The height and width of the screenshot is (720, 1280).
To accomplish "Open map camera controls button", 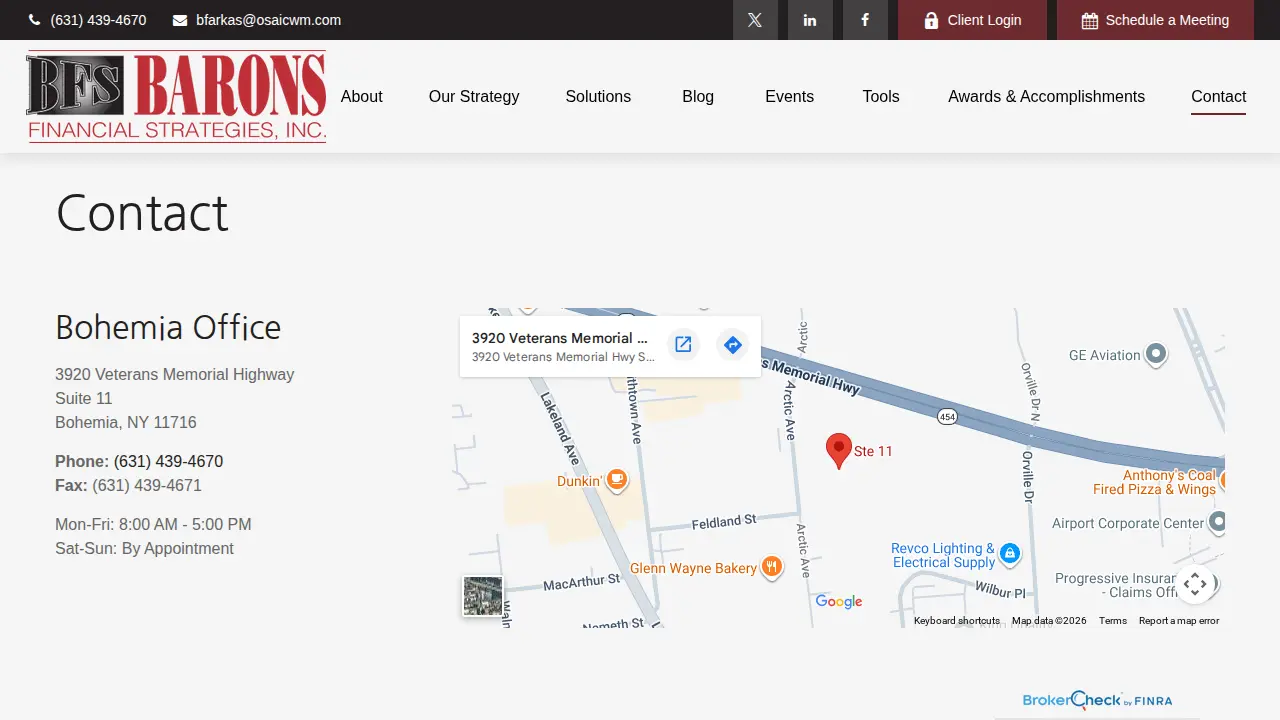I will [1195, 584].
